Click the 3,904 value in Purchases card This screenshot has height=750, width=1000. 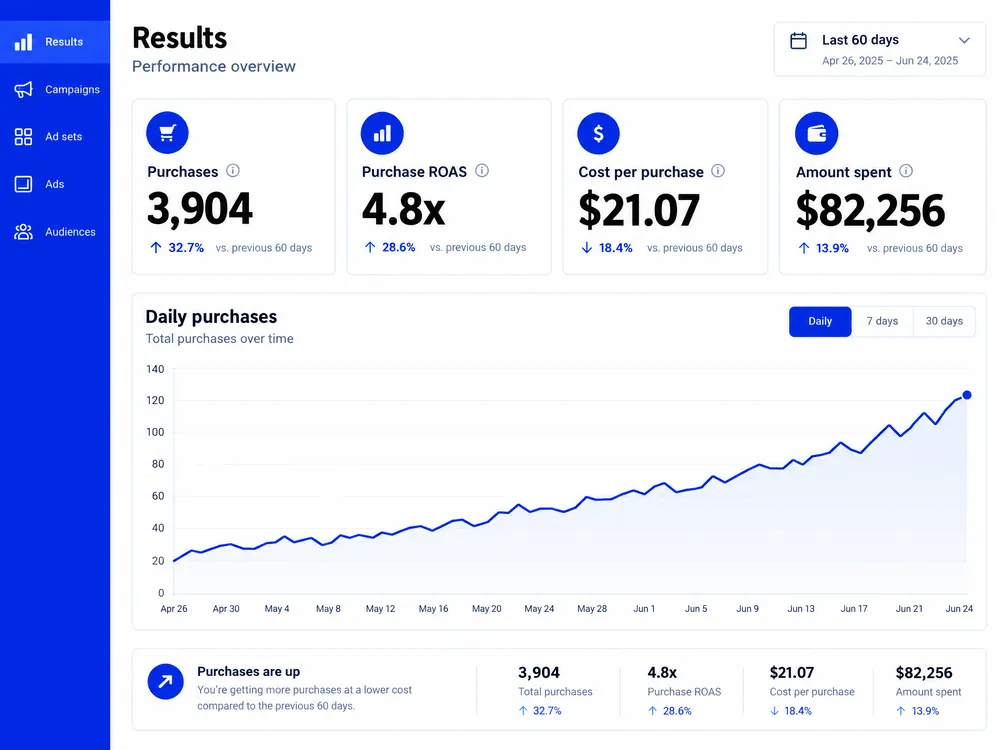200,209
